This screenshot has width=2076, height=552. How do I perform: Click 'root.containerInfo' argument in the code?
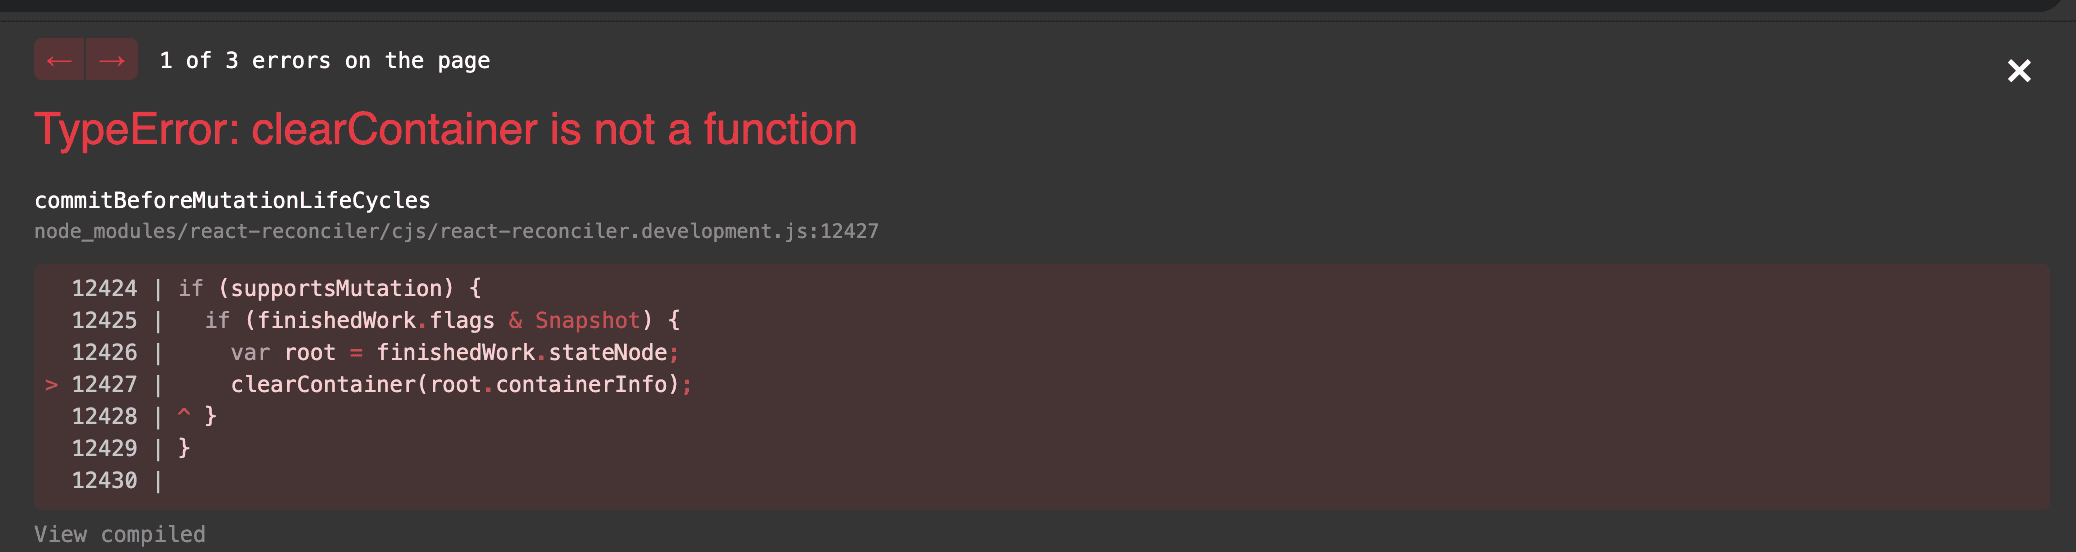[x=548, y=385]
